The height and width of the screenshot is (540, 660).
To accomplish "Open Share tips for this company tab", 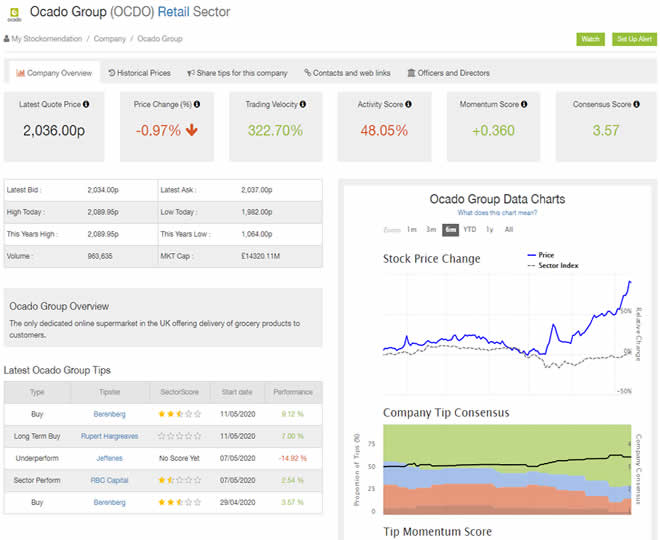I will coord(237,73).
